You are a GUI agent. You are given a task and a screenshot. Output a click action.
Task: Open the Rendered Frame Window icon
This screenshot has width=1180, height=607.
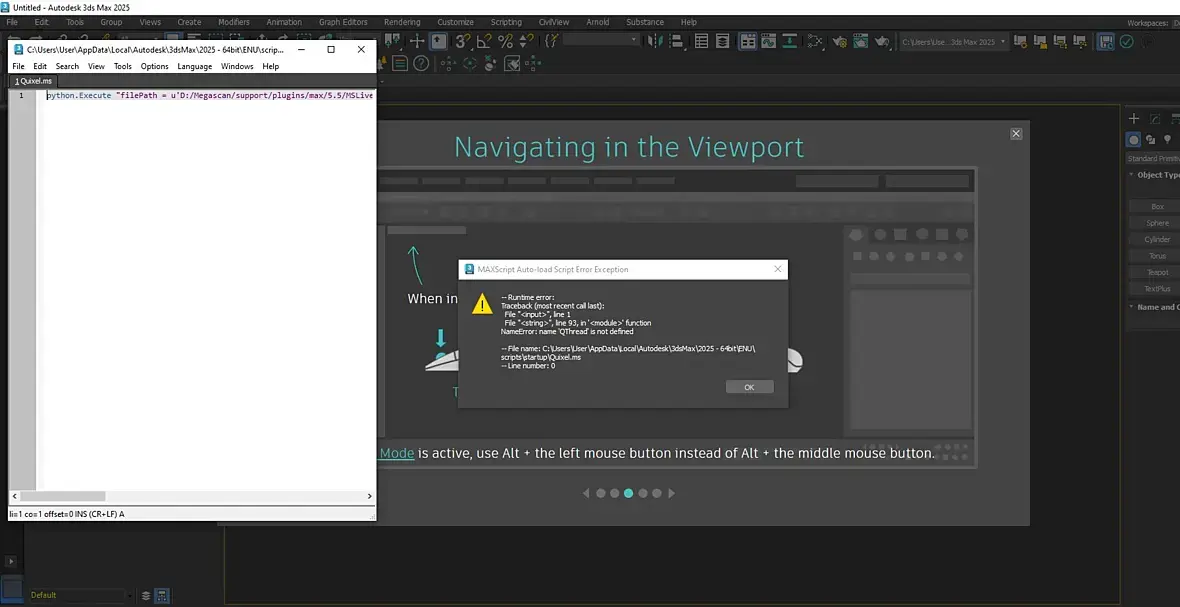coord(860,41)
